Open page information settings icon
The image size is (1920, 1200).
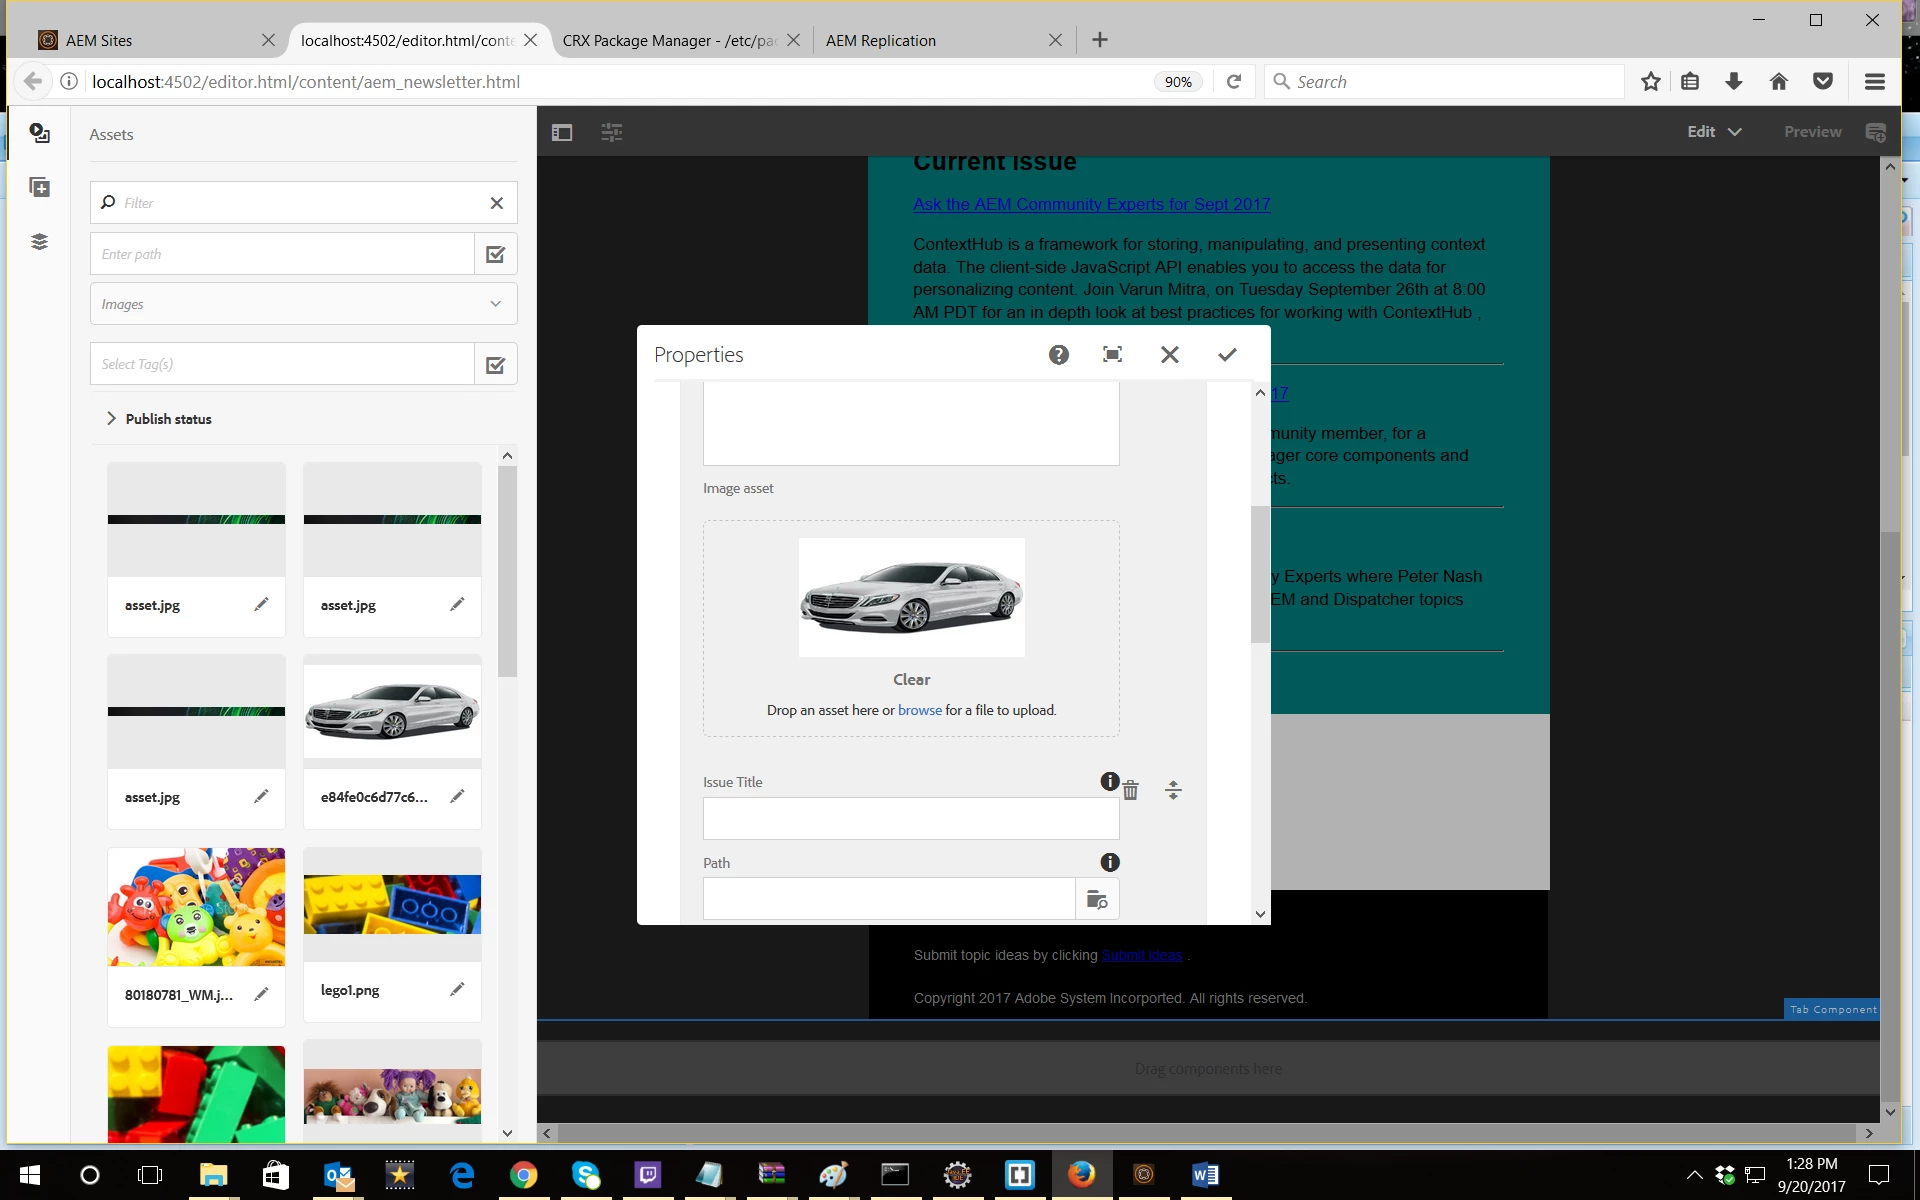(612, 132)
